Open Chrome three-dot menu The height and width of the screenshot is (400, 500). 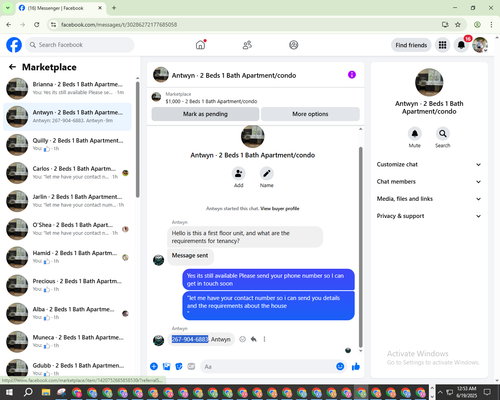pos(491,24)
